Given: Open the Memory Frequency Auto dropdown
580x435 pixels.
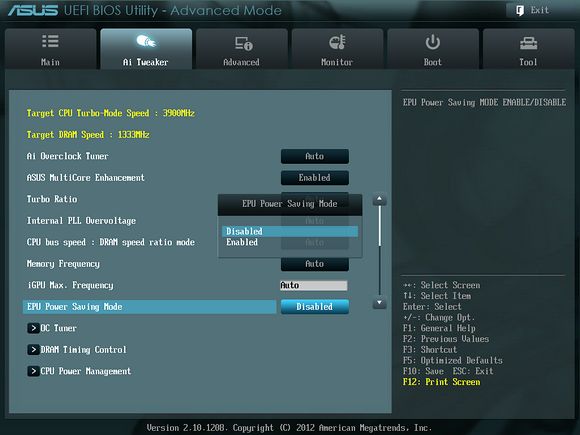Looking at the screenshot, I should pos(314,264).
